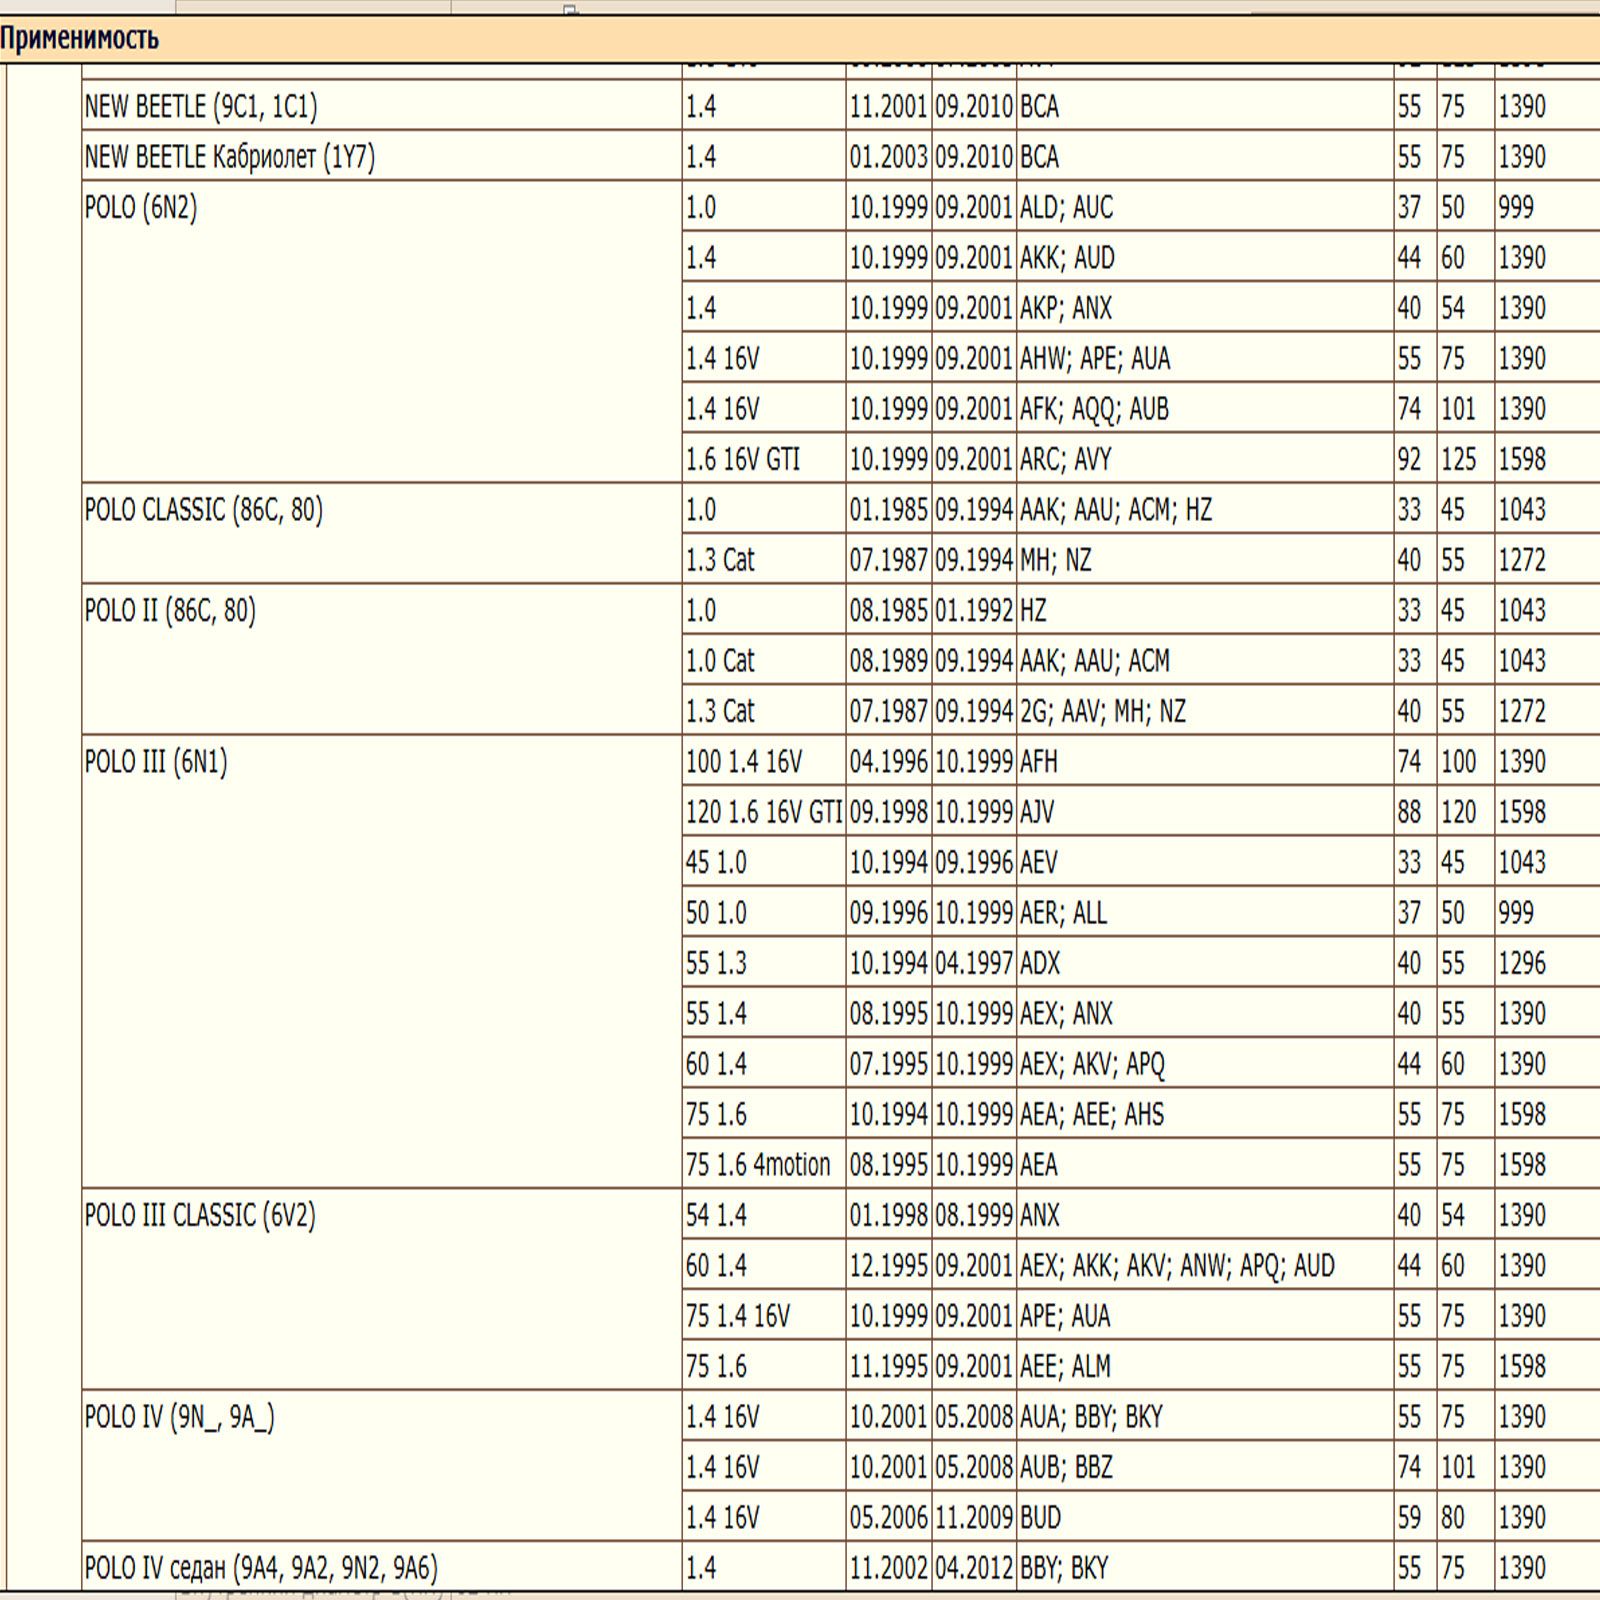1600x1600 pixels.
Task: Select the 120 1.6 16V GTI engine cell
Action: coord(763,812)
